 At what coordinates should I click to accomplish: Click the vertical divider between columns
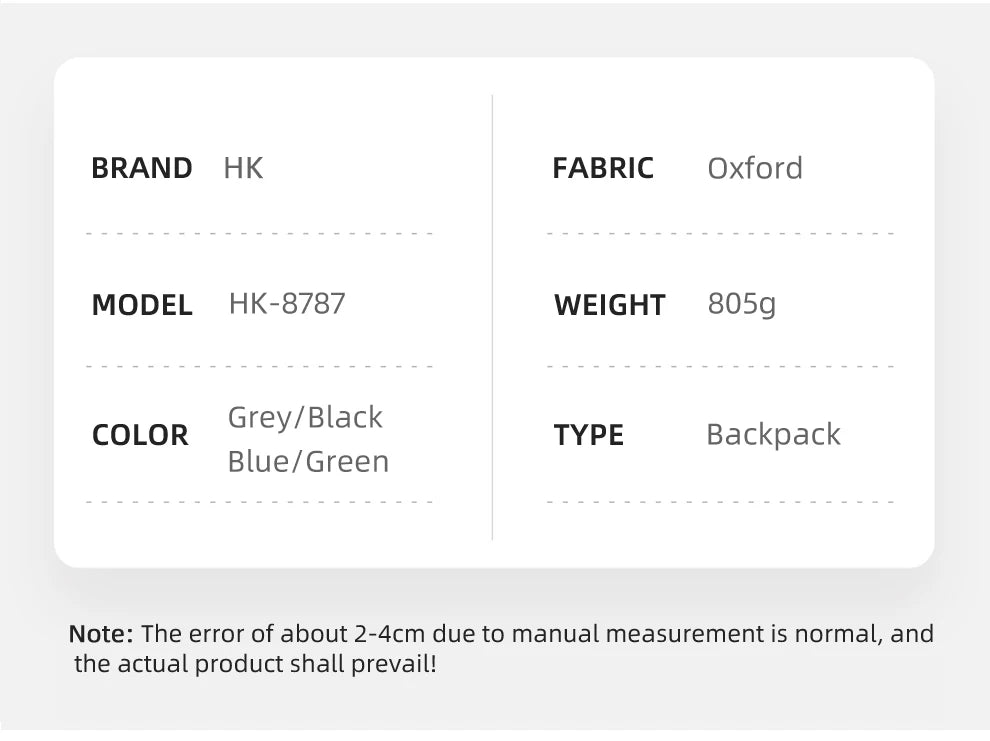click(x=493, y=318)
